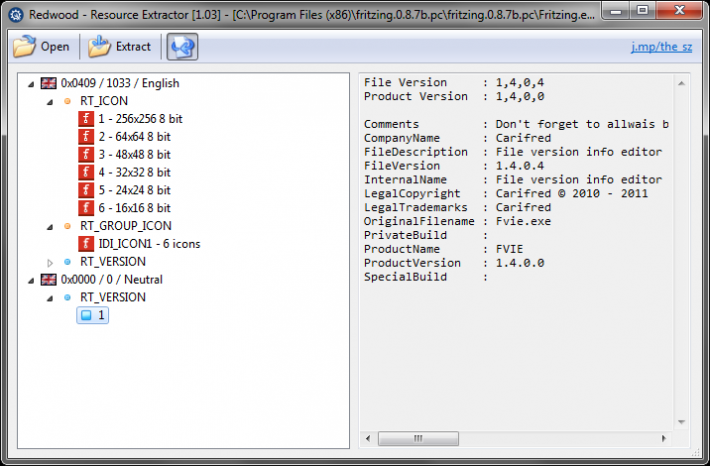Viewport: 710px width, 466px height.
Task: Click the red Fritzing icon for 24x24
Action: point(86,190)
